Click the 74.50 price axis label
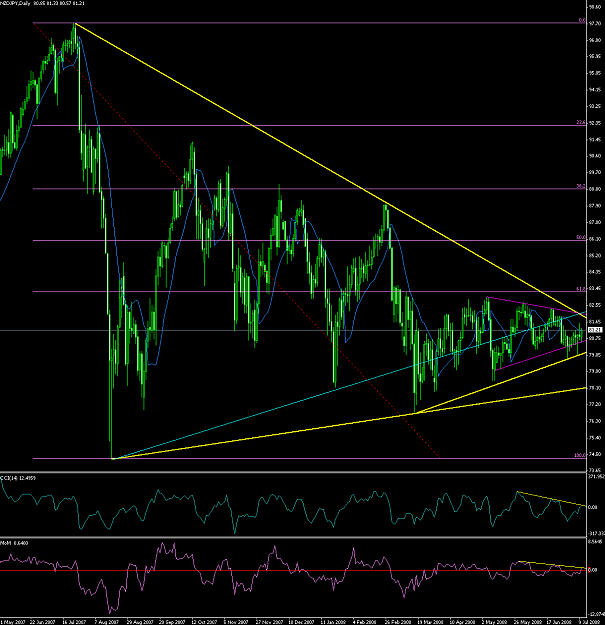 595,454
